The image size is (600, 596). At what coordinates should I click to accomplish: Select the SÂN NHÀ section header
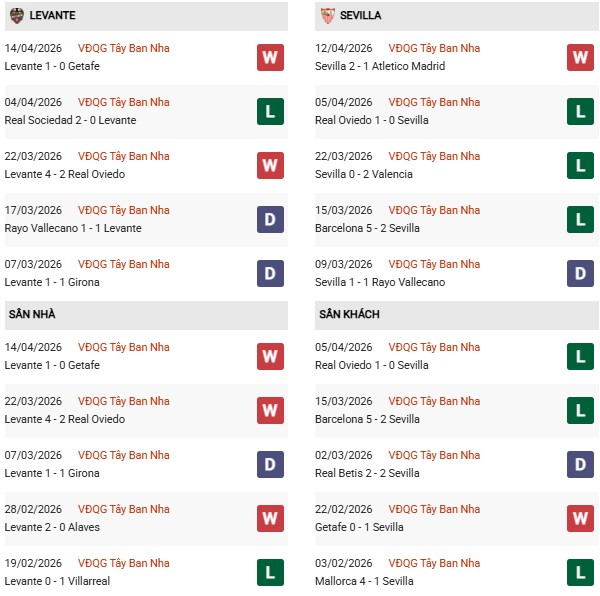pyautogui.click(x=32, y=314)
